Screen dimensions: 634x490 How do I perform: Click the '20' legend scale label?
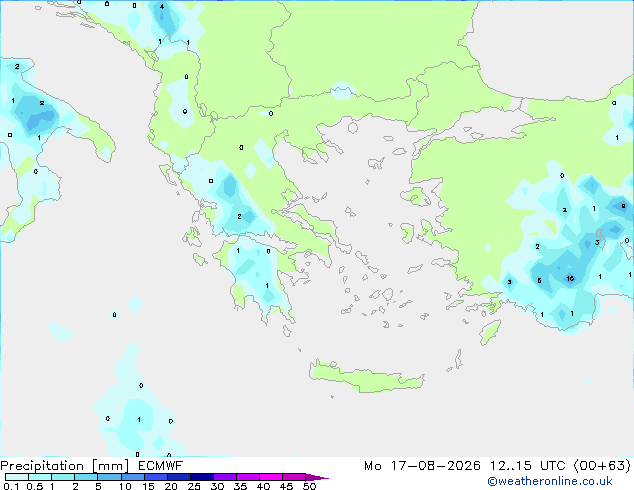click(171, 486)
